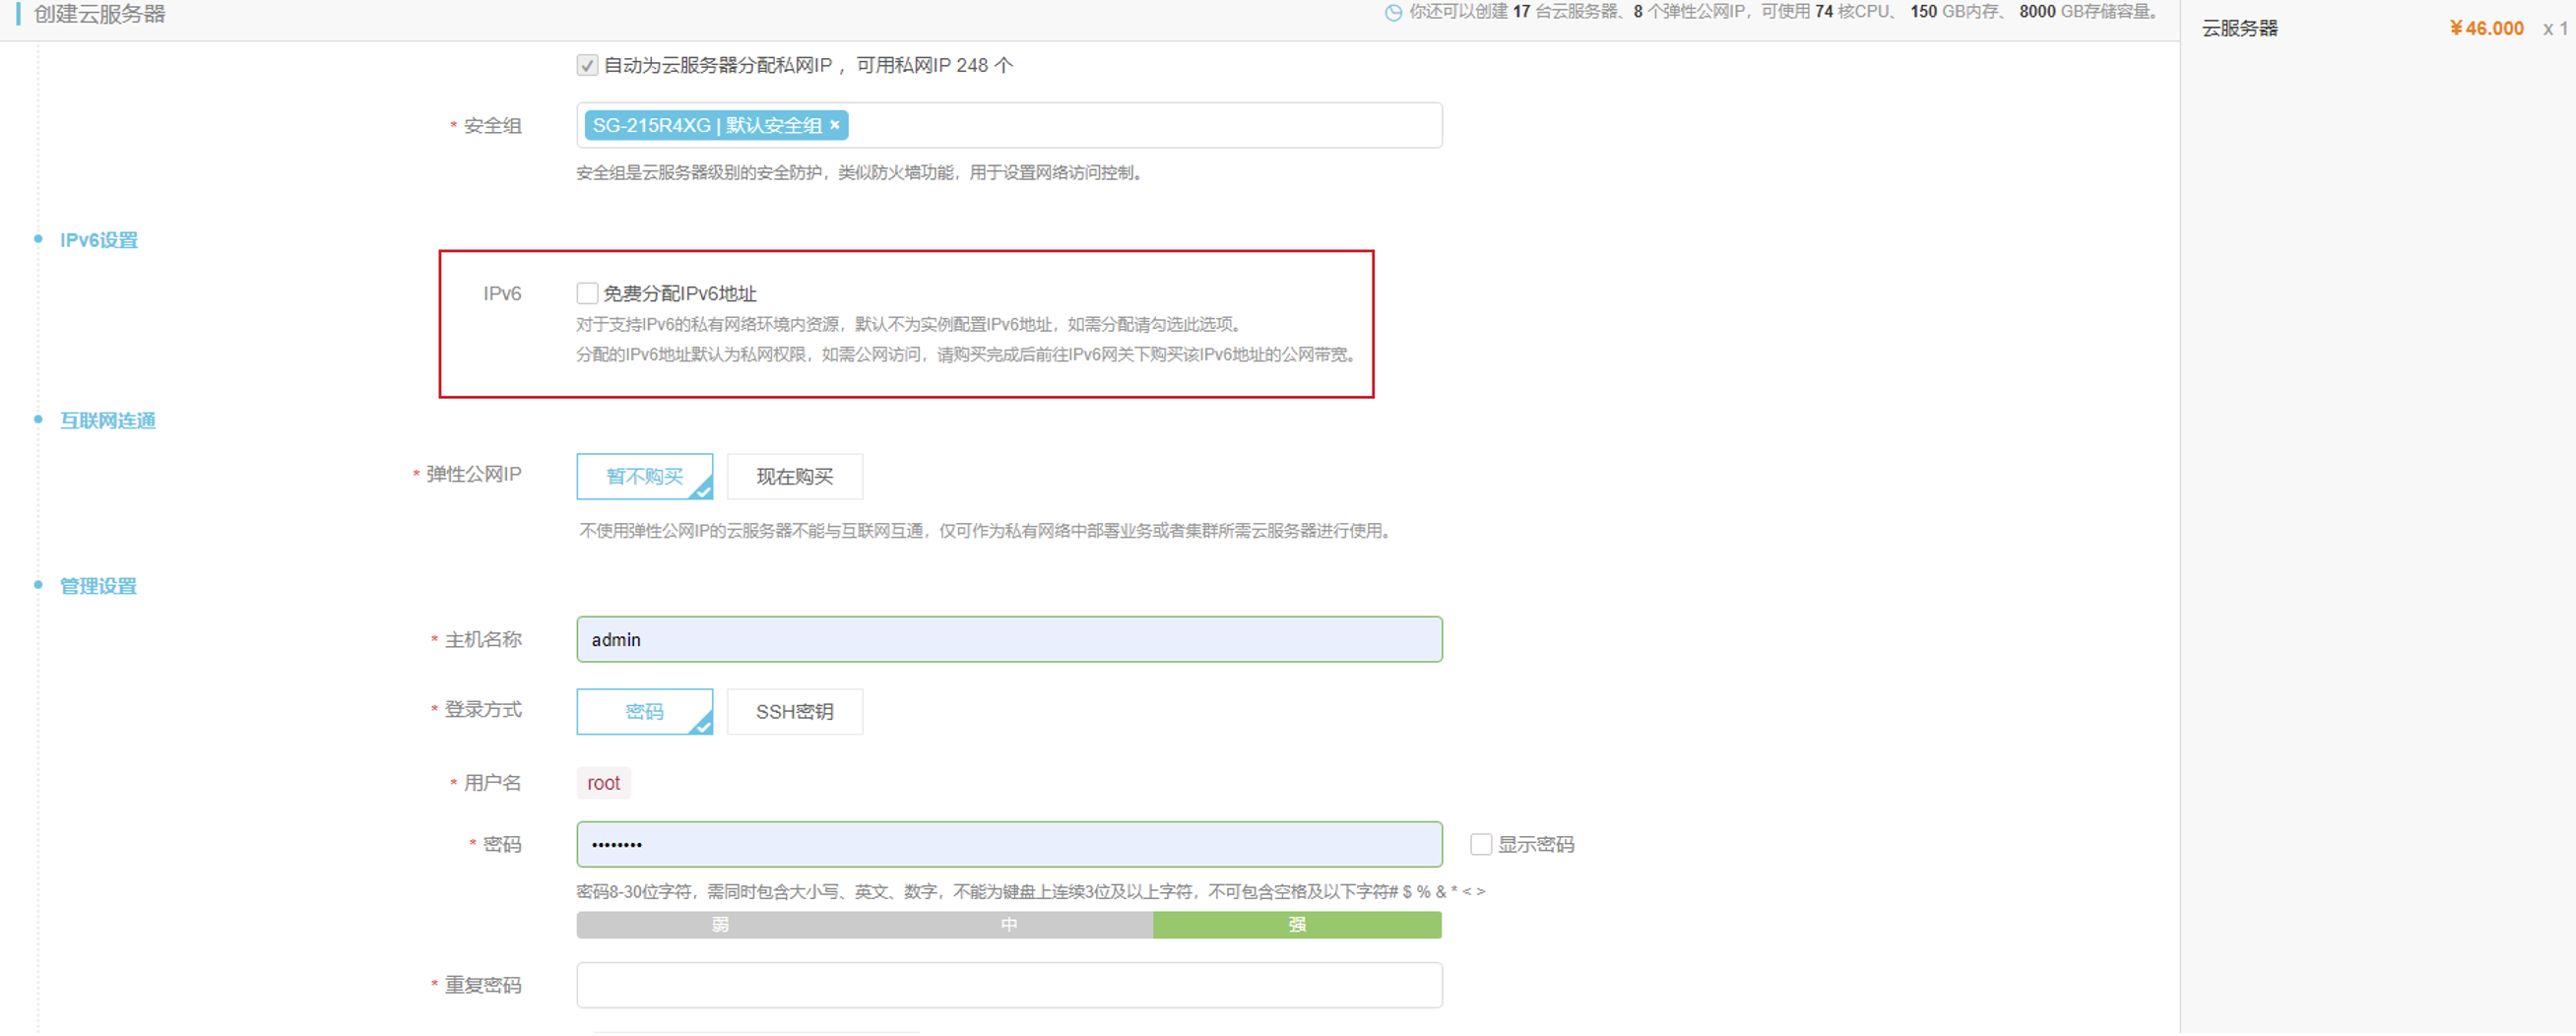Viewport: 2576px width, 1036px height.
Task: Click the 主机名称 field containing admin
Action: (x=1008, y=640)
